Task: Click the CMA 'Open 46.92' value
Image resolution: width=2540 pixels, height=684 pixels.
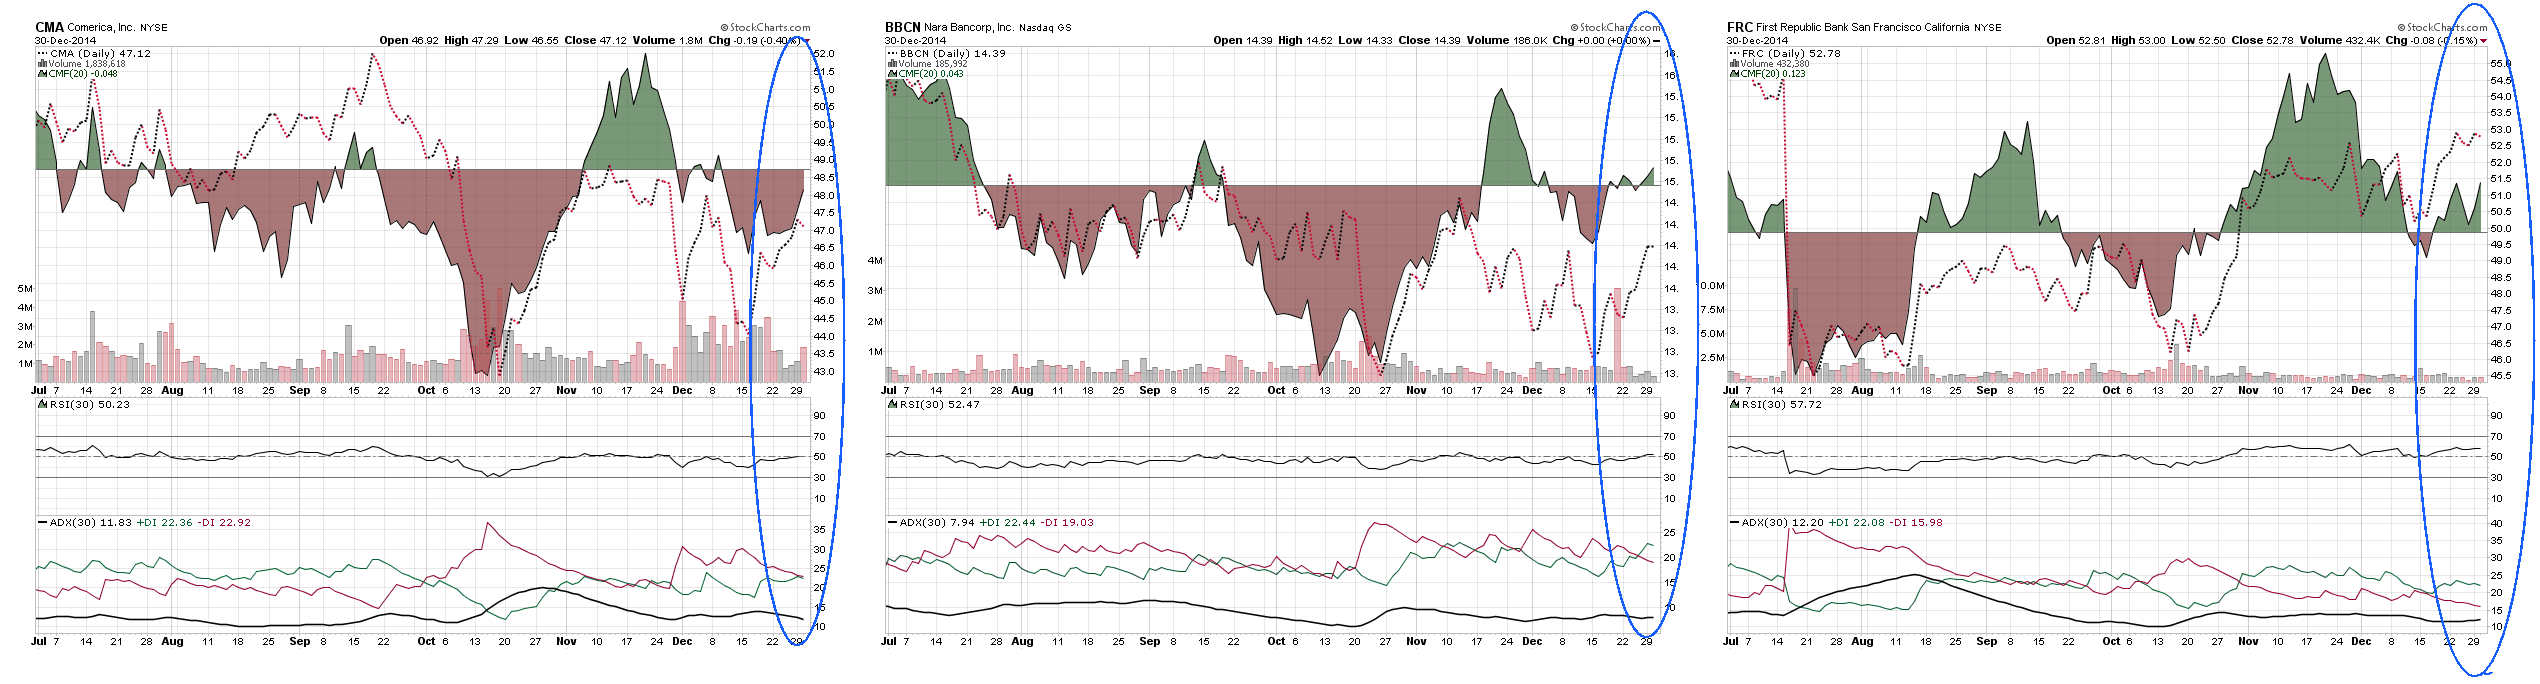Action: tap(409, 40)
